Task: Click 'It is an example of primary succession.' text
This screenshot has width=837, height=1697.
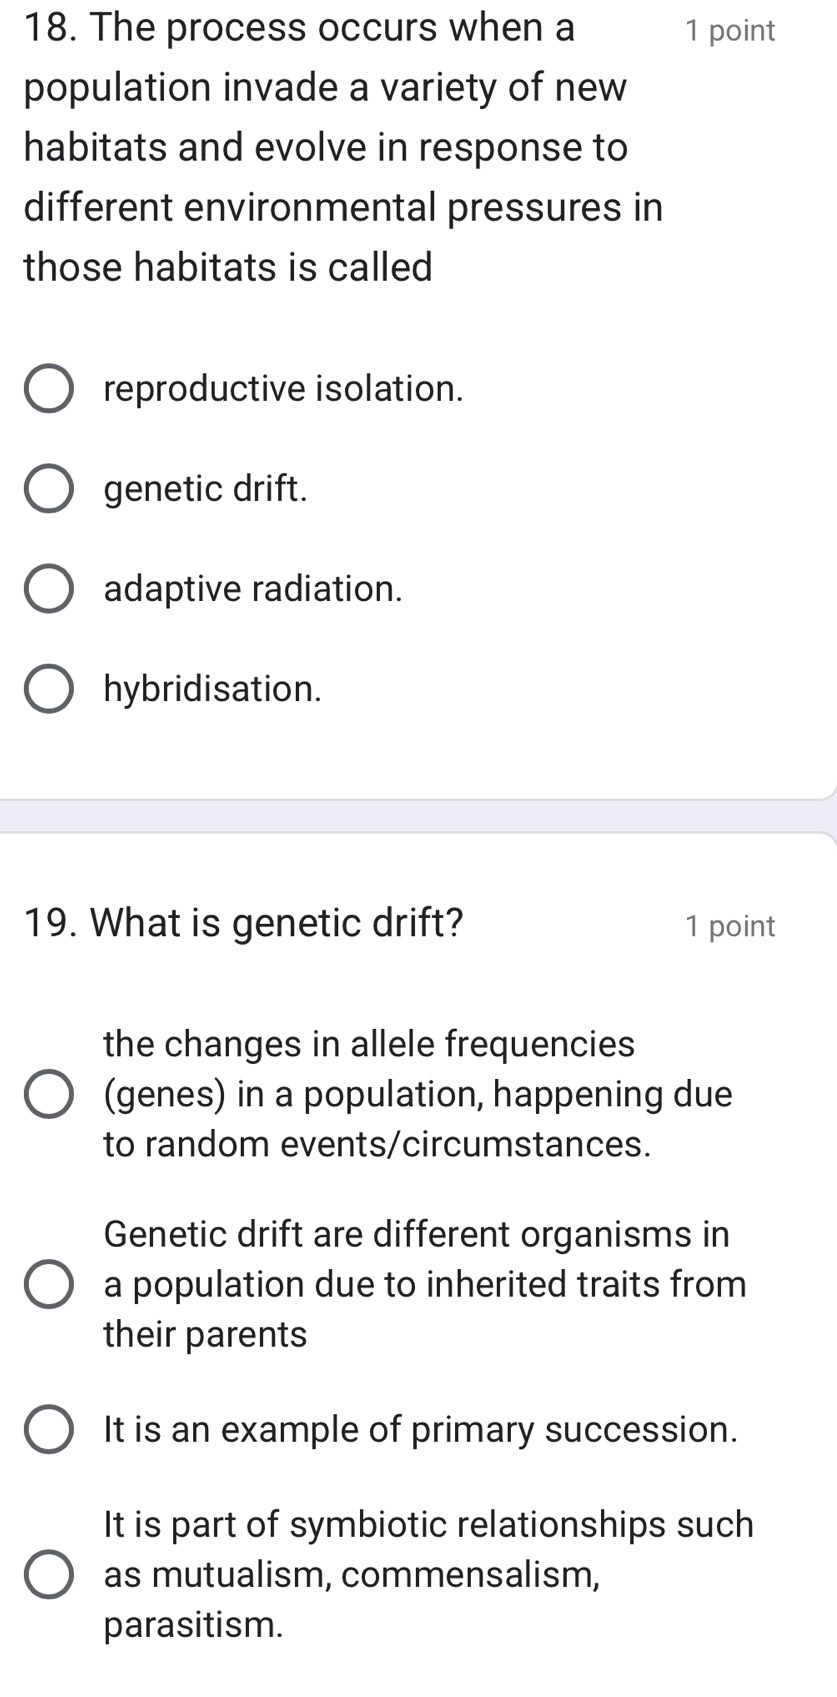Action: point(420,1430)
